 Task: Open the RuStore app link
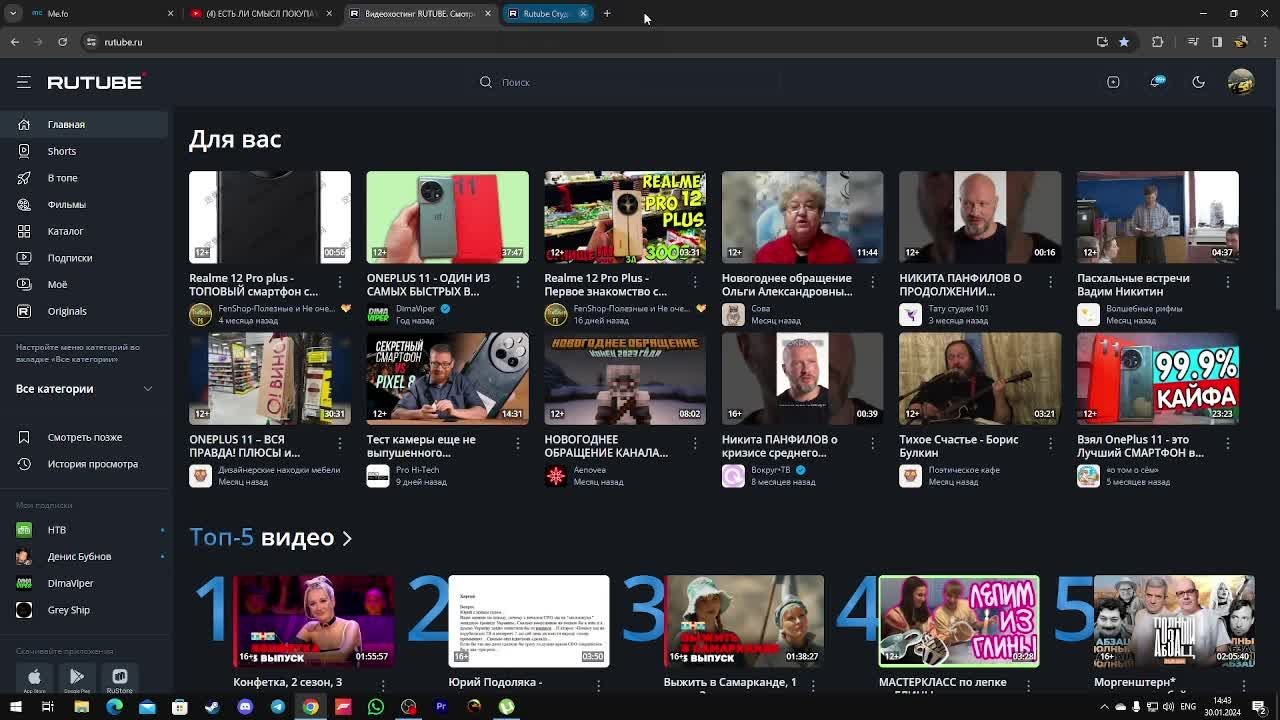(120, 679)
